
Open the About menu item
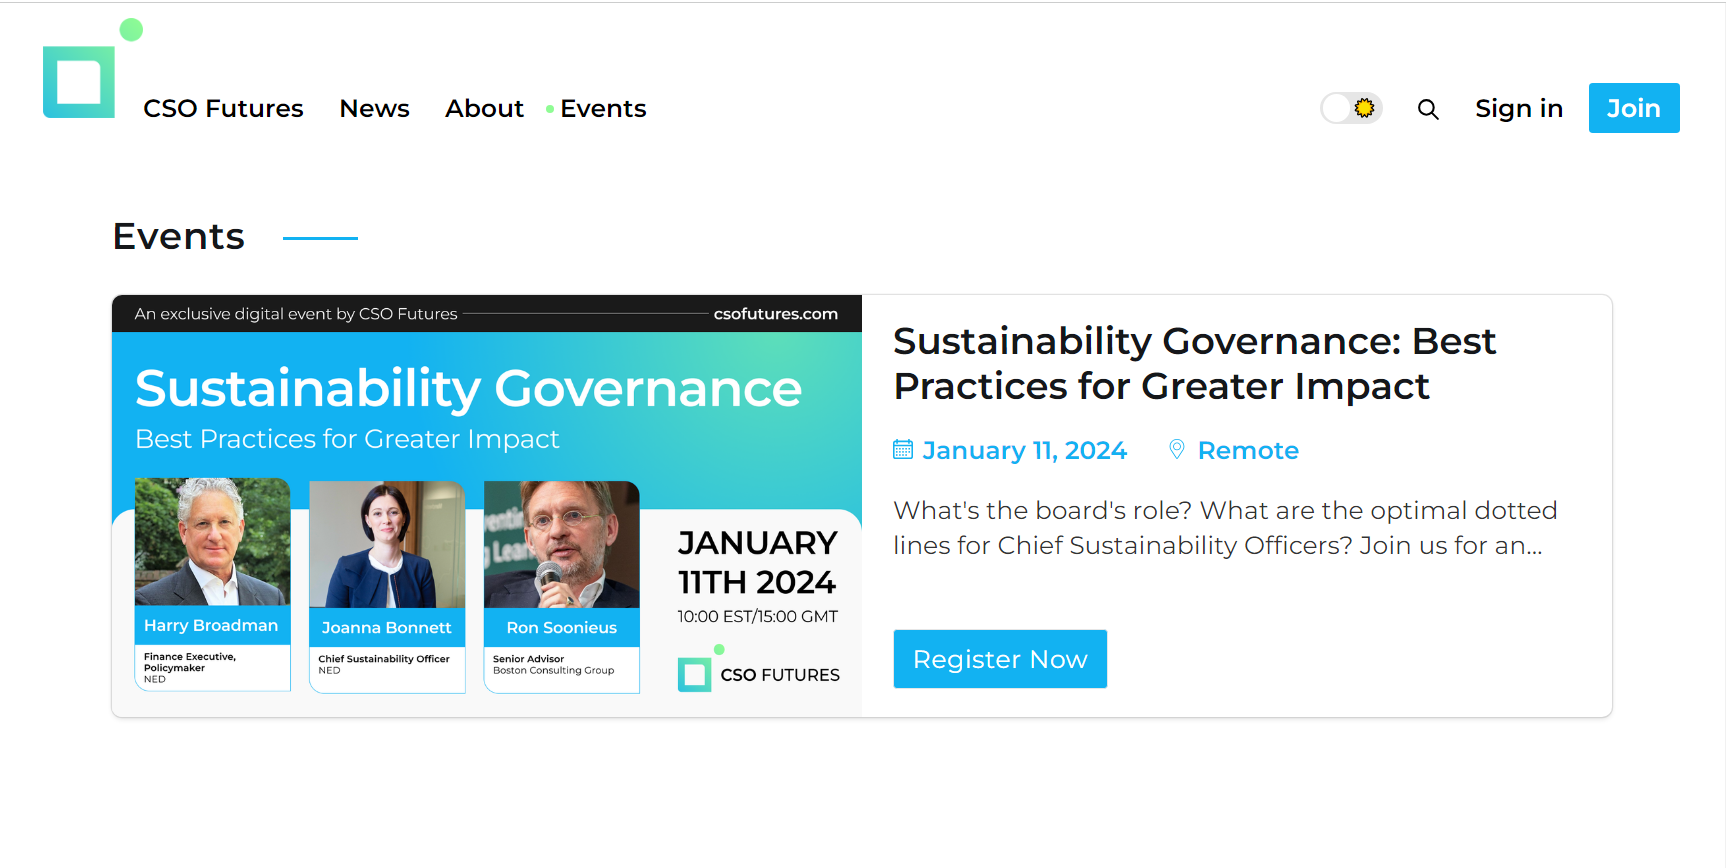tap(484, 109)
